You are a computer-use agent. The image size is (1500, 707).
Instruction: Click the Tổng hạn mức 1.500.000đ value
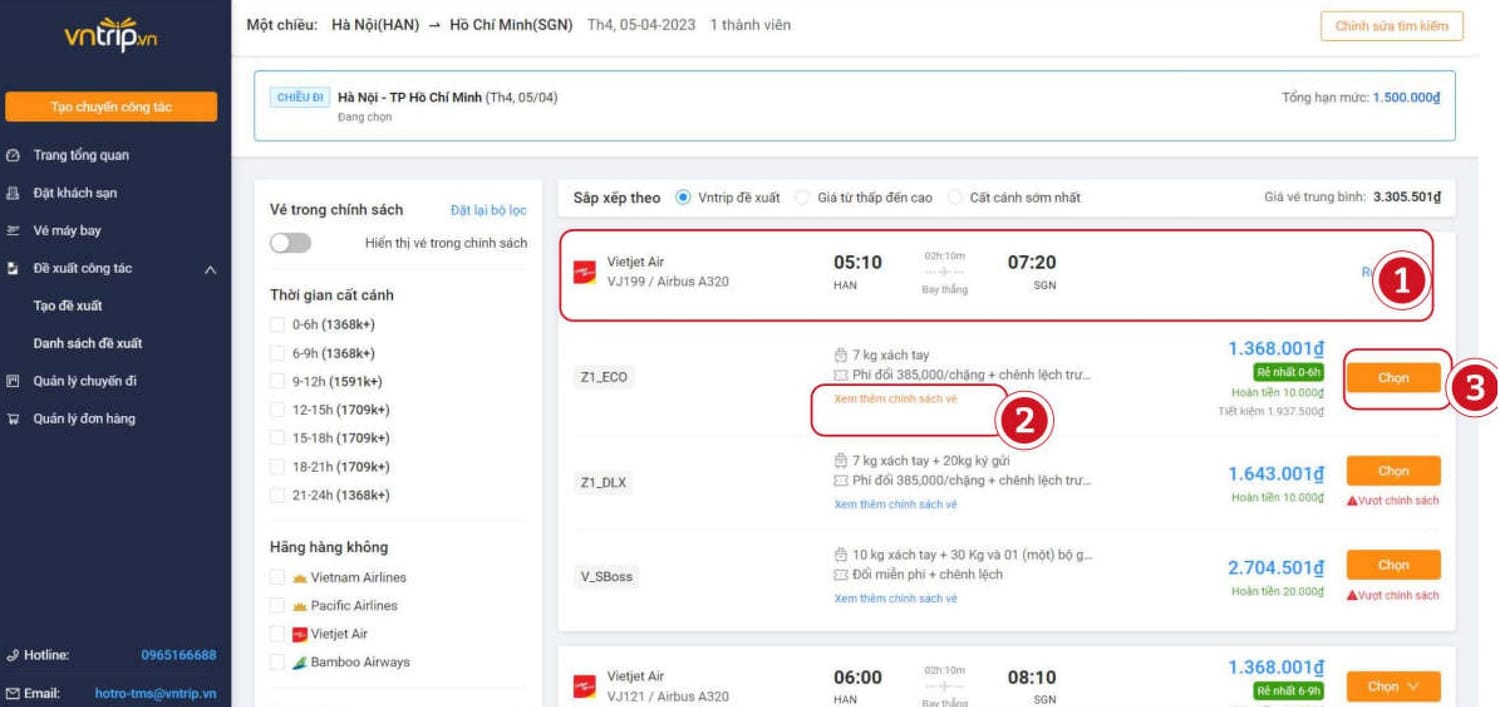tap(1406, 98)
